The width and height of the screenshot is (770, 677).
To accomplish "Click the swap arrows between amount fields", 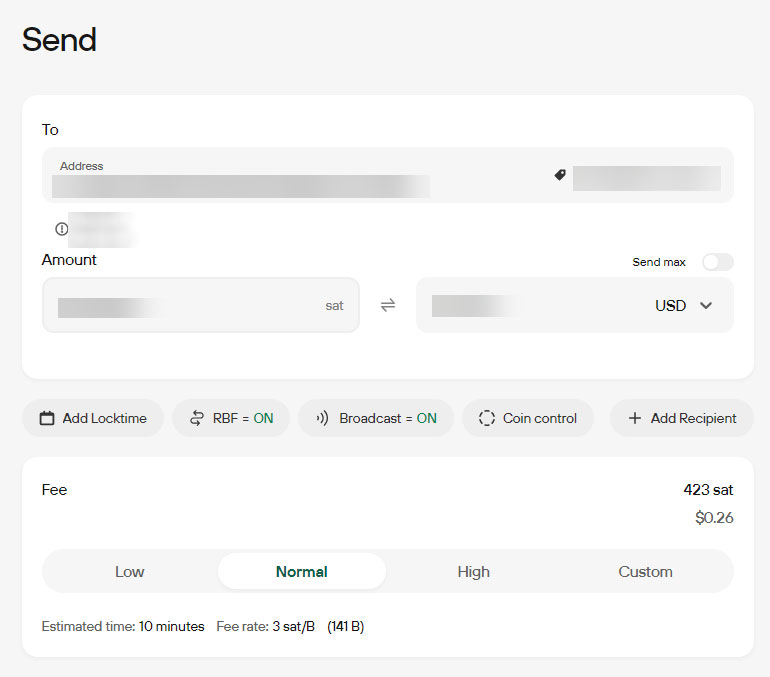I will [x=388, y=305].
